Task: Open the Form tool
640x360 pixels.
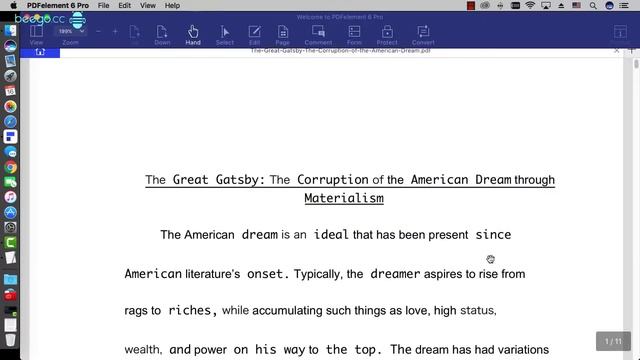Action: coord(354,35)
